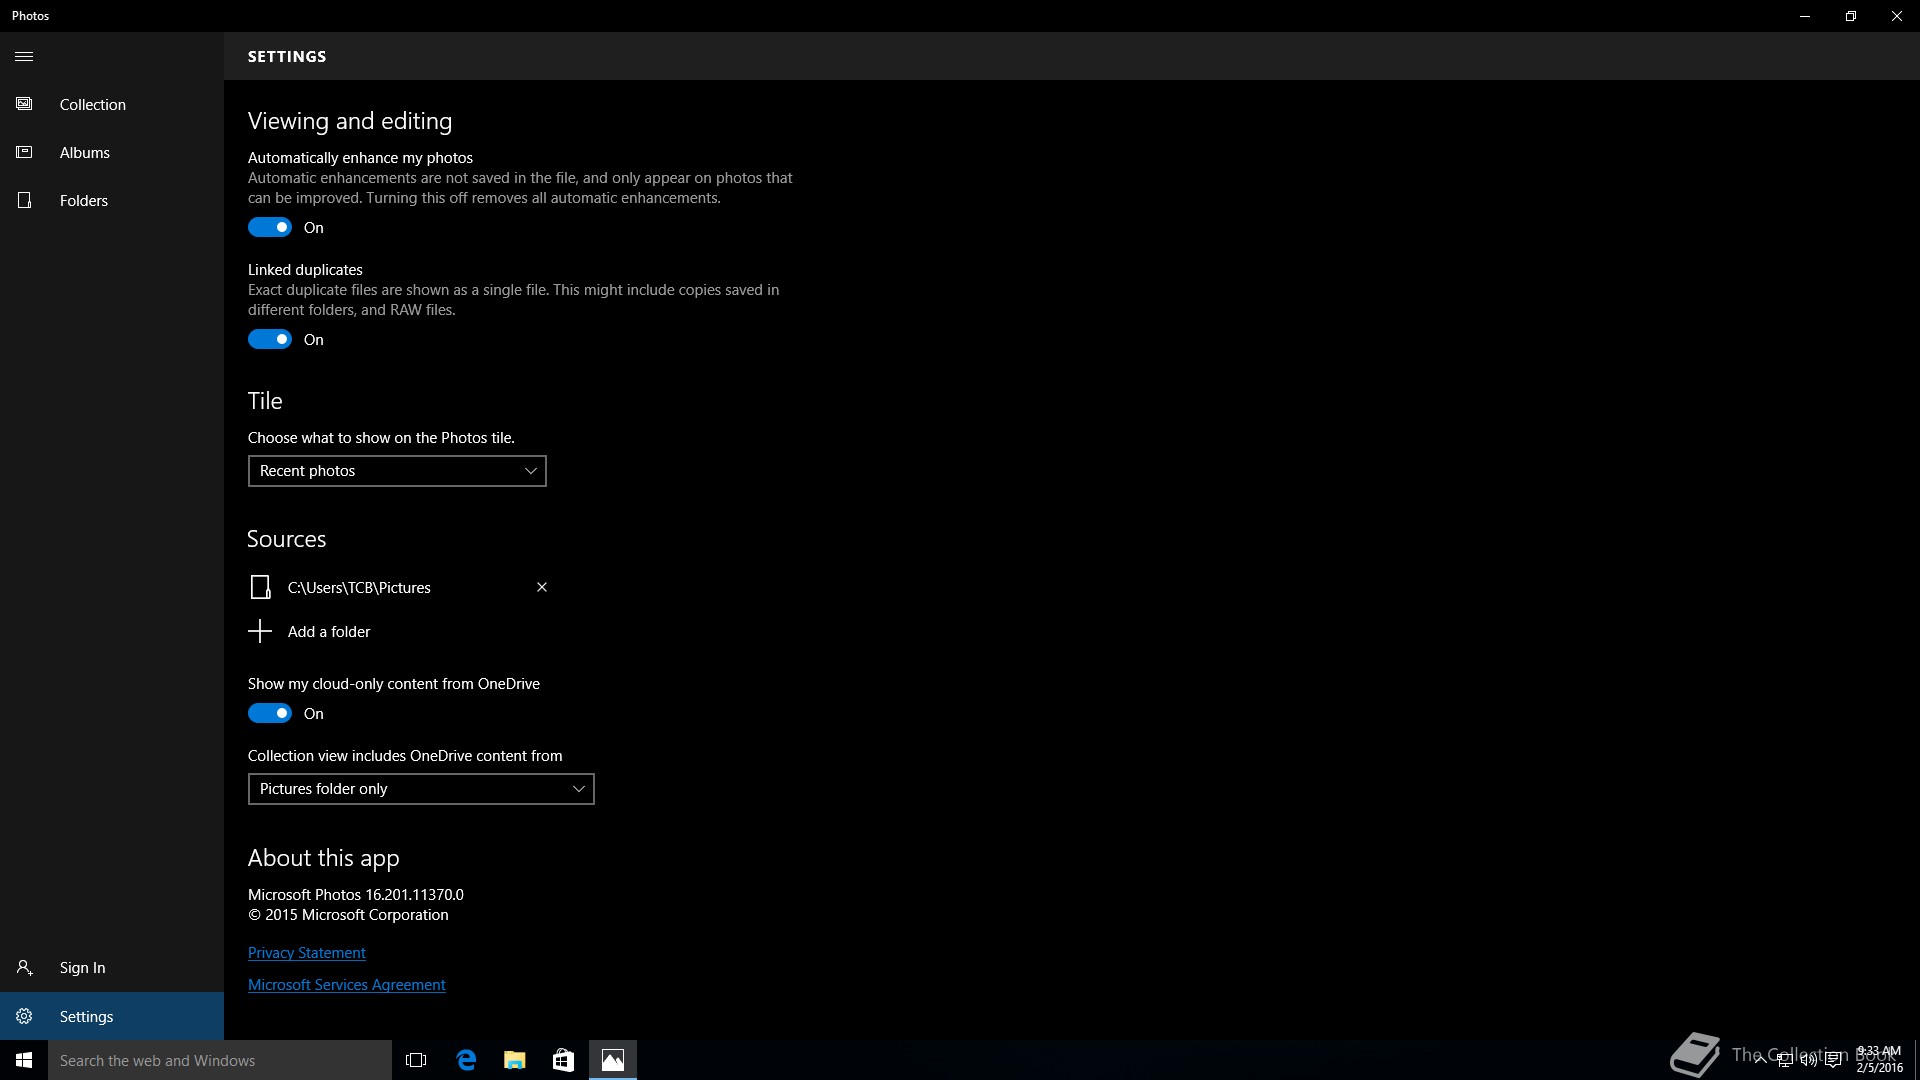Click the Folders icon in sidebar
Viewport: 1920px width, 1080px height.
point(24,200)
